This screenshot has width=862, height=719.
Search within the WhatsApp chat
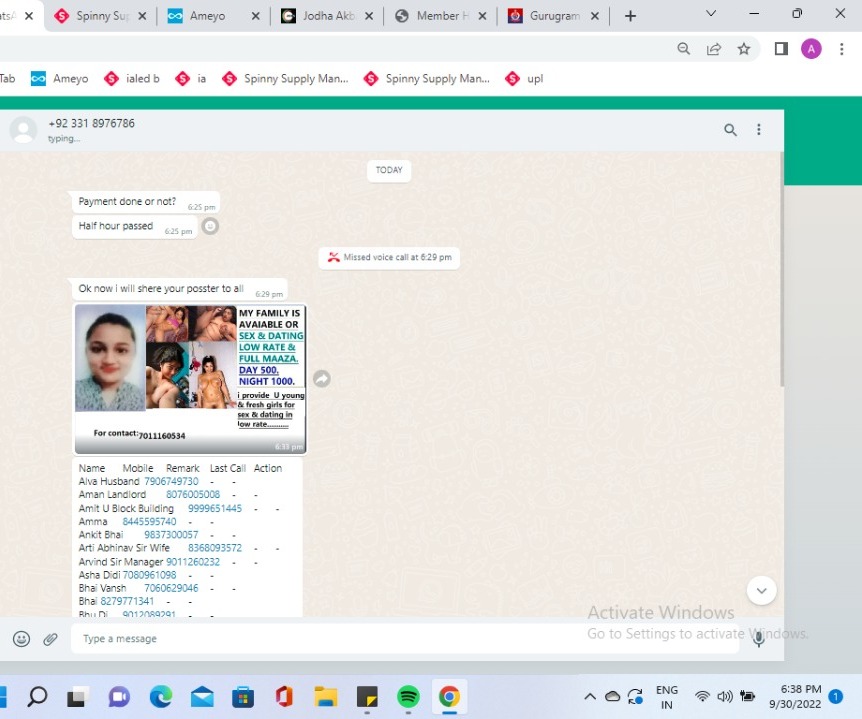730,130
